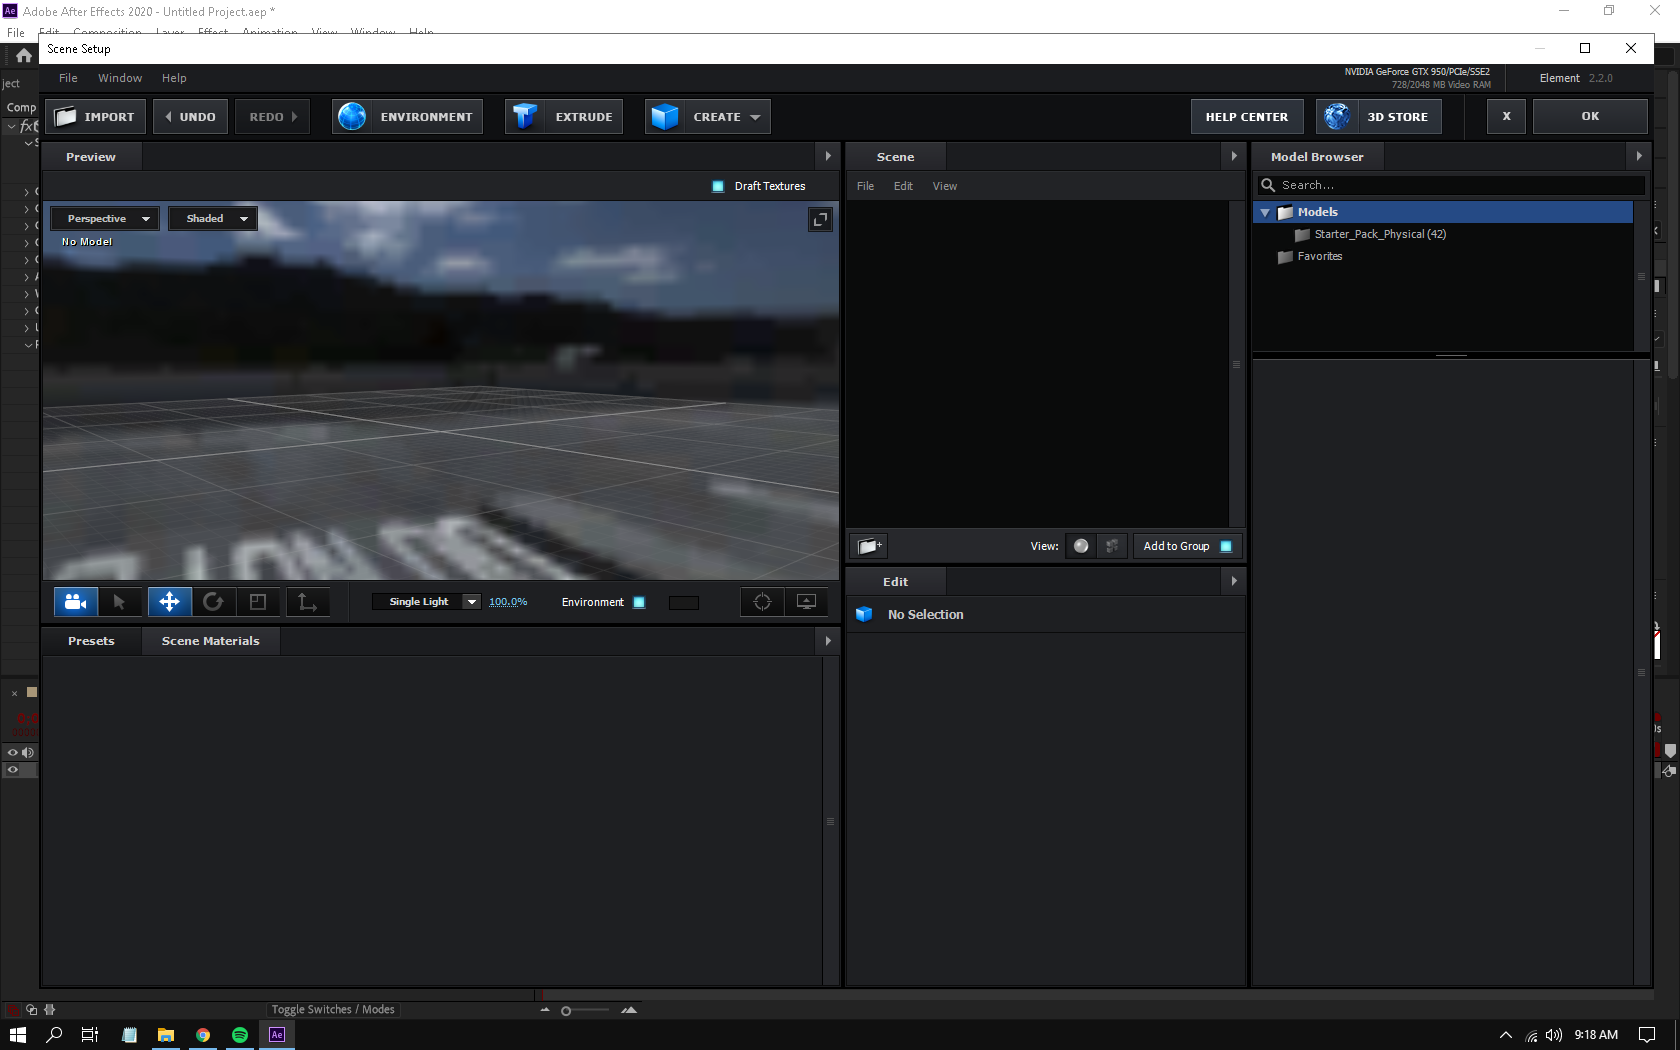Screen dimensions: 1680x1050
Task: Open the Single Light dropdown
Action: (x=426, y=601)
